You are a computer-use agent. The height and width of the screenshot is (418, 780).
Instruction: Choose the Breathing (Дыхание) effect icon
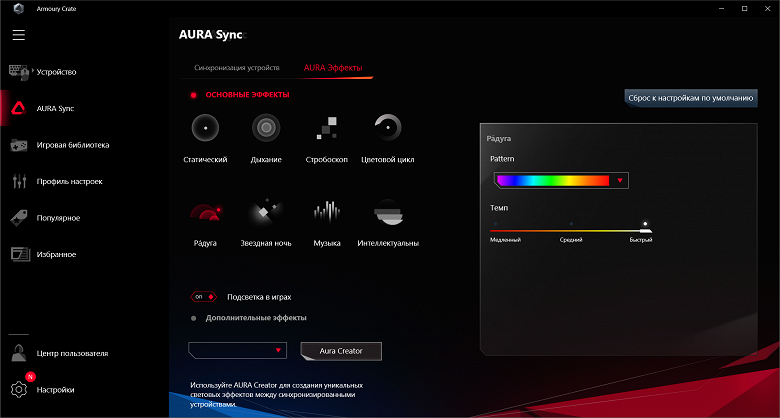(x=266, y=128)
